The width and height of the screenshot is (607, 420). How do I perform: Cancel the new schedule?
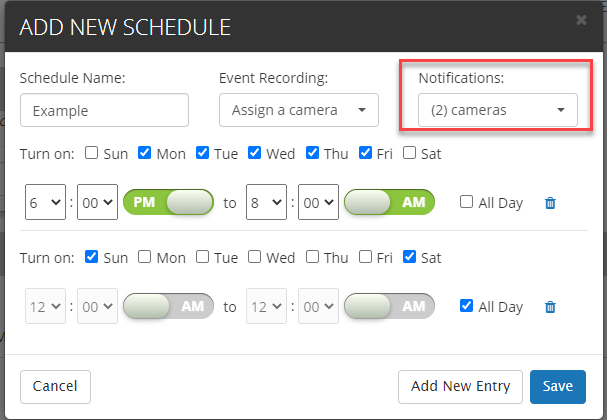point(55,386)
